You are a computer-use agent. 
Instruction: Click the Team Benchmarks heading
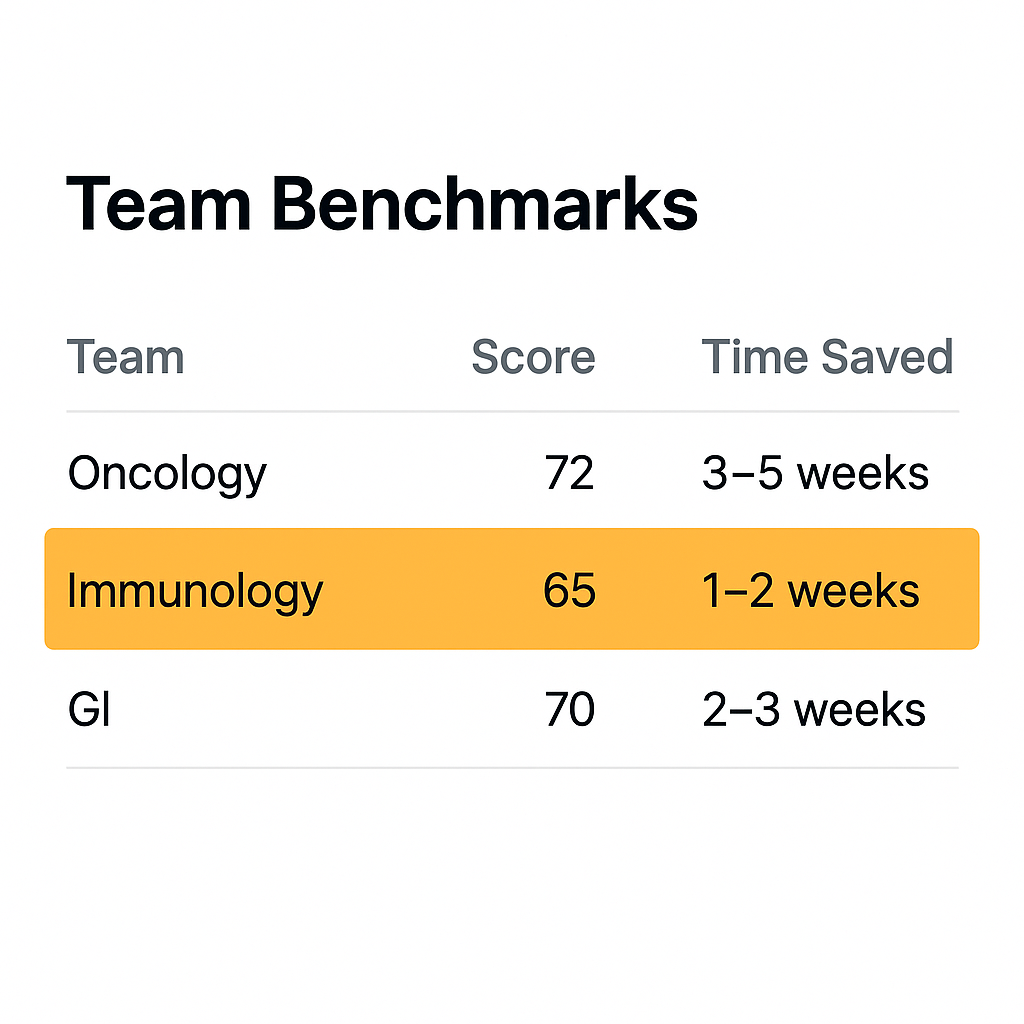pos(382,204)
